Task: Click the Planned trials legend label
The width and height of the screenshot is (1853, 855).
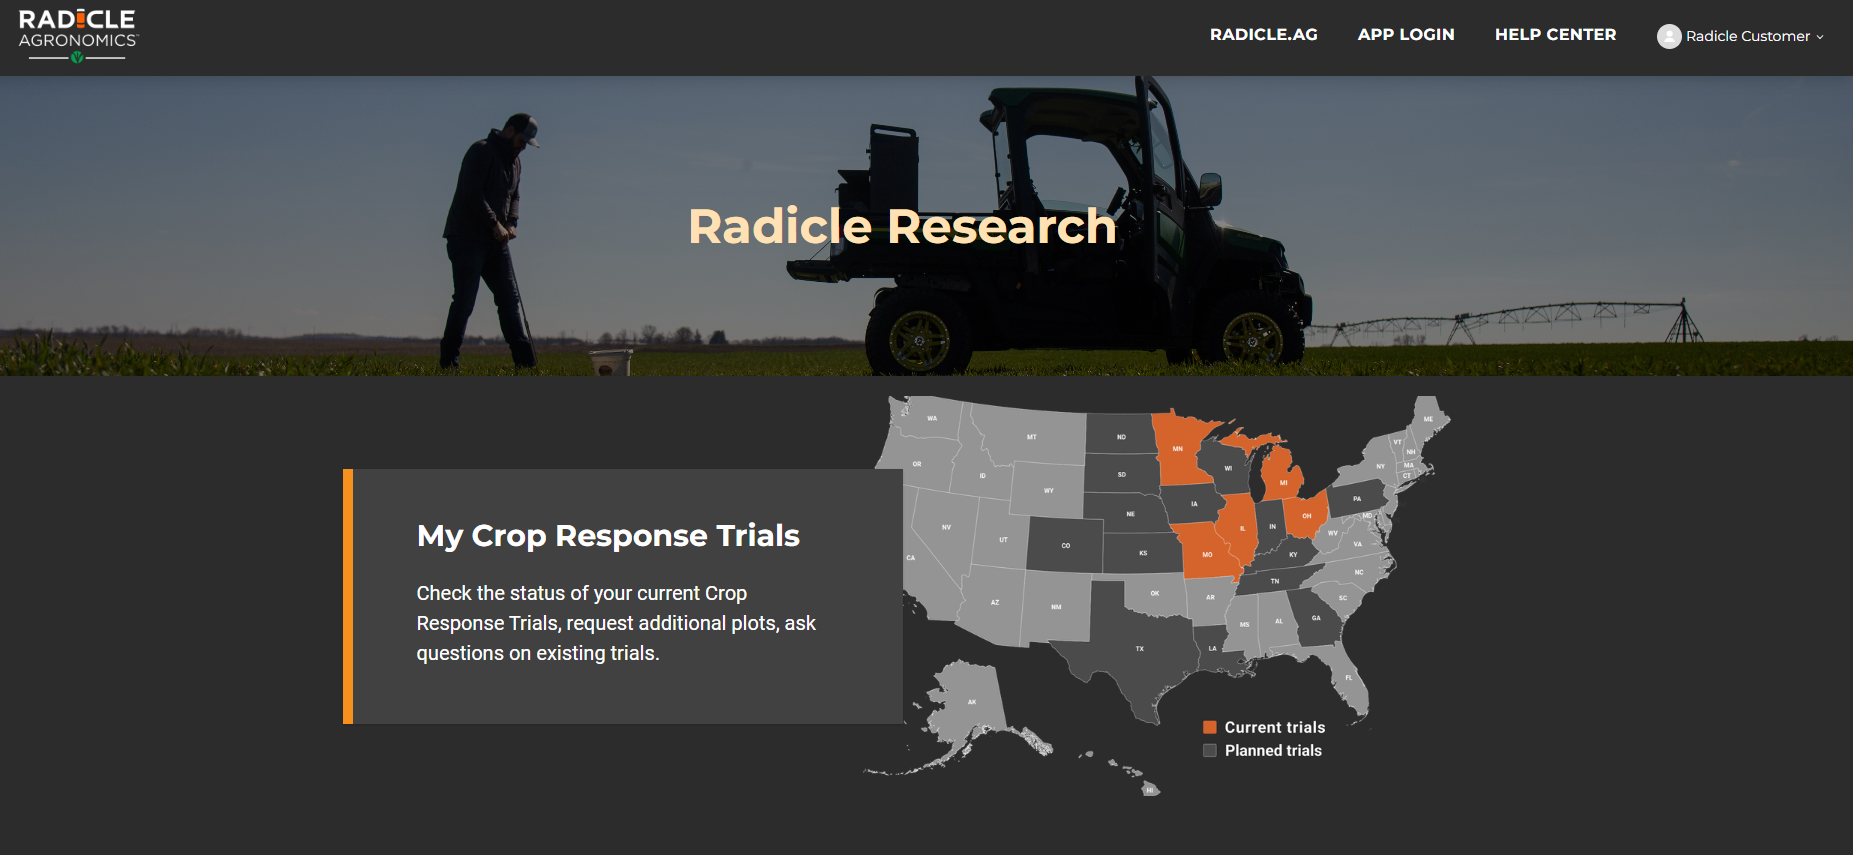Action: point(1273,750)
